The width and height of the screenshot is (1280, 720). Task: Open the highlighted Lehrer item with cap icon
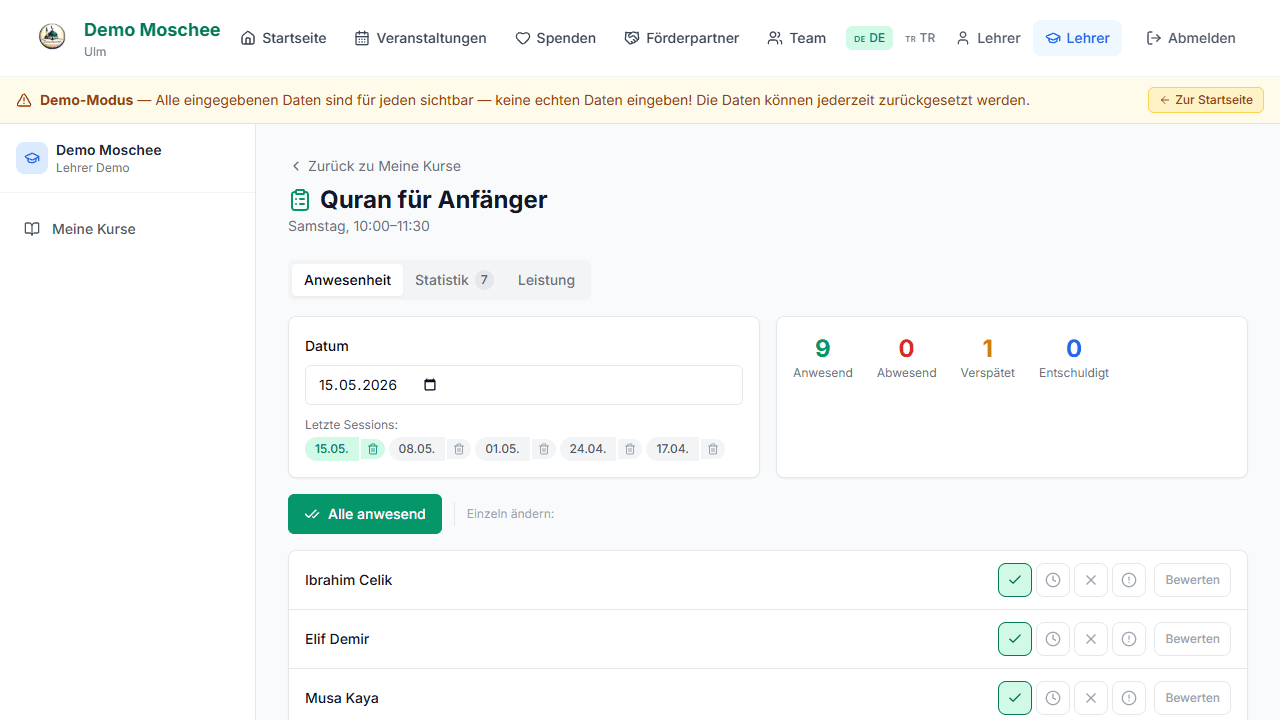tap(1078, 38)
